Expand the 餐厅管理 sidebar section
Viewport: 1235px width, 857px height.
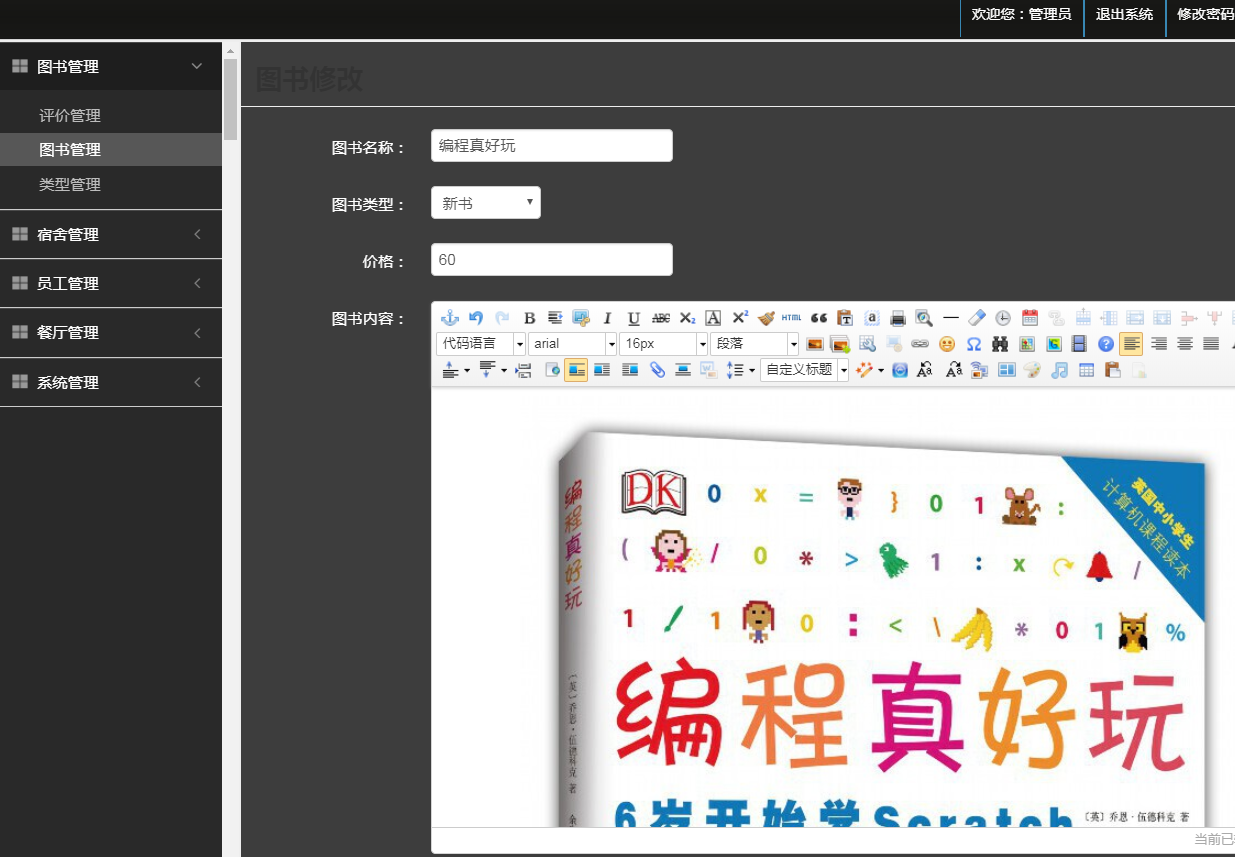click(111, 332)
